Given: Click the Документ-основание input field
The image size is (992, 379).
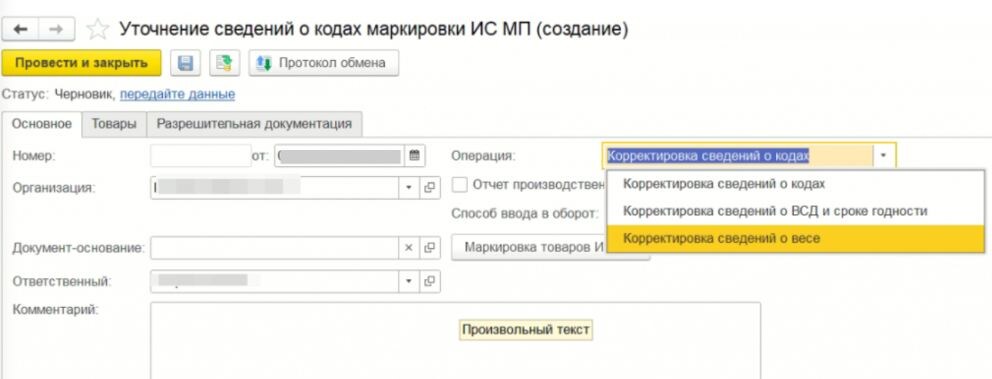Looking at the screenshot, I should [275, 248].
